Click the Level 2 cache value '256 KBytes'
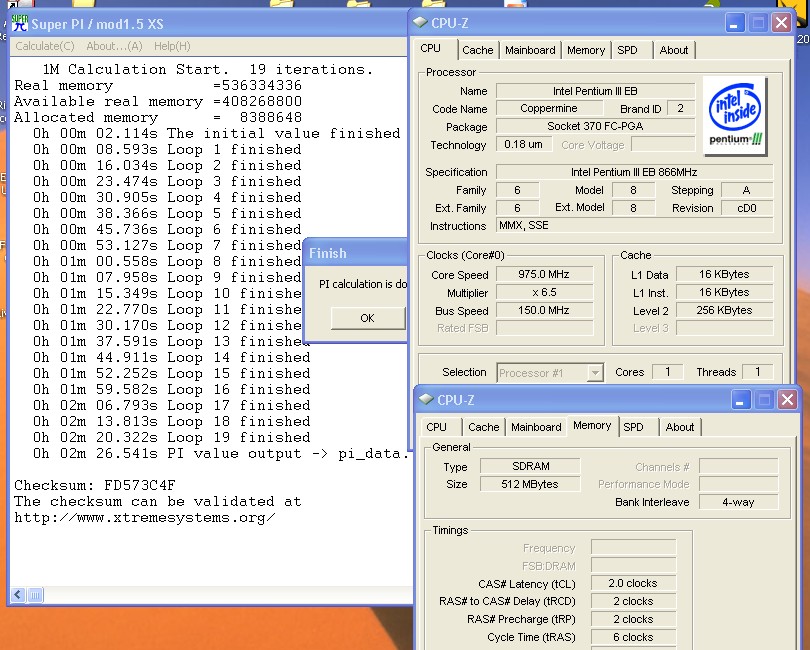Image resolution: width=810 pixels, height=650 pixels. [724, 311]
